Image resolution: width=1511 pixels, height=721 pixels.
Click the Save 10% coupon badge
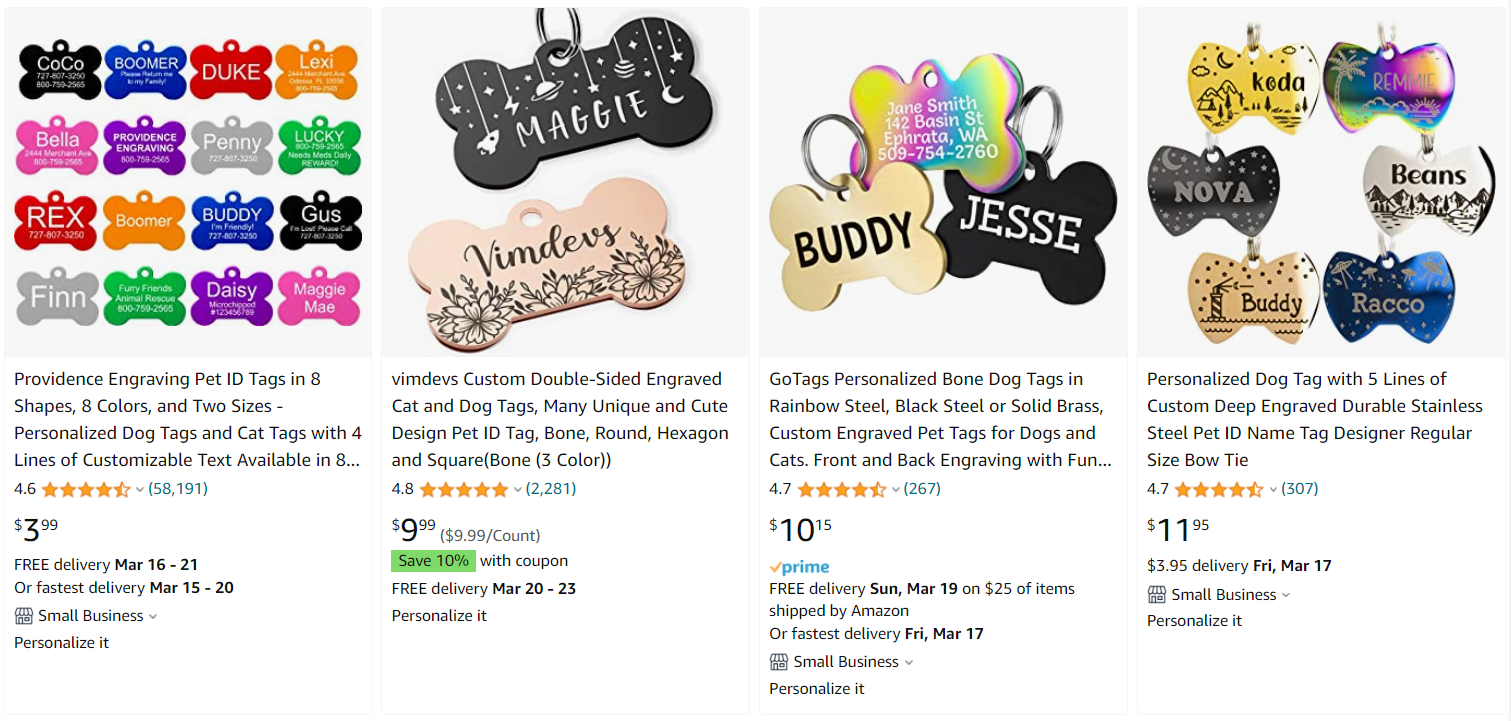click(433, 561)
